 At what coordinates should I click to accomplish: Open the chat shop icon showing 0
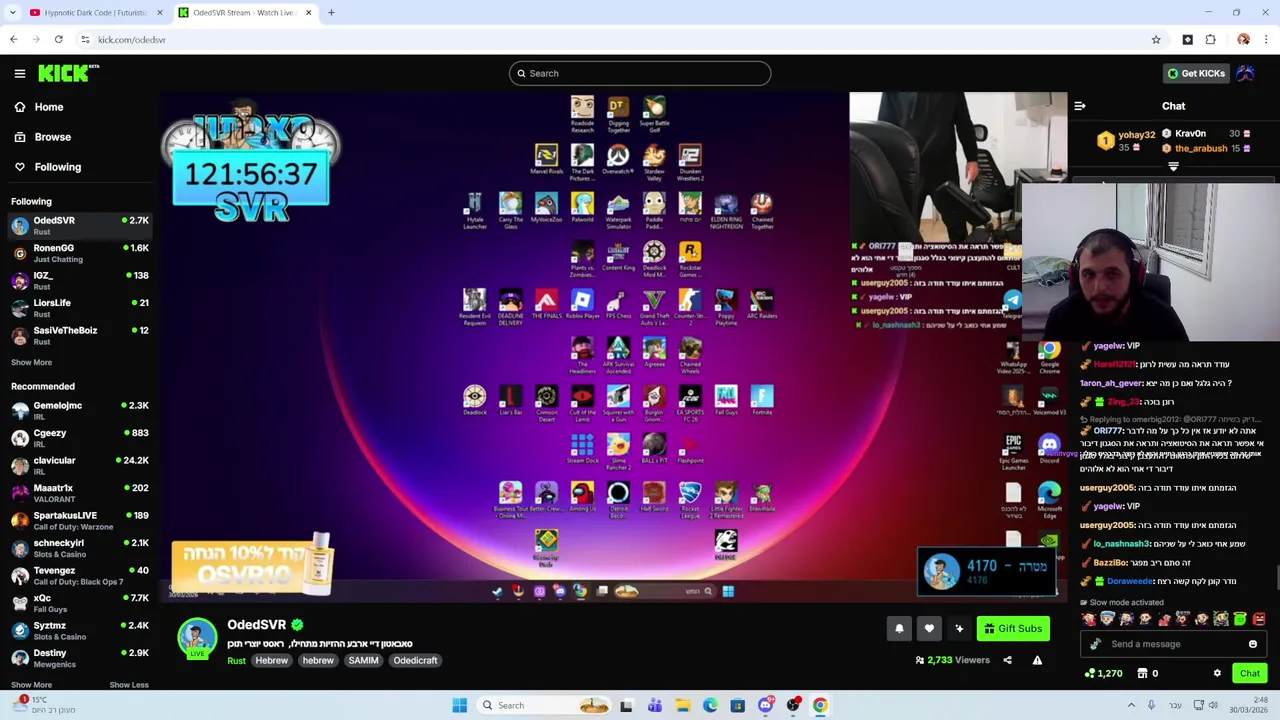[x=1148, y=673]
